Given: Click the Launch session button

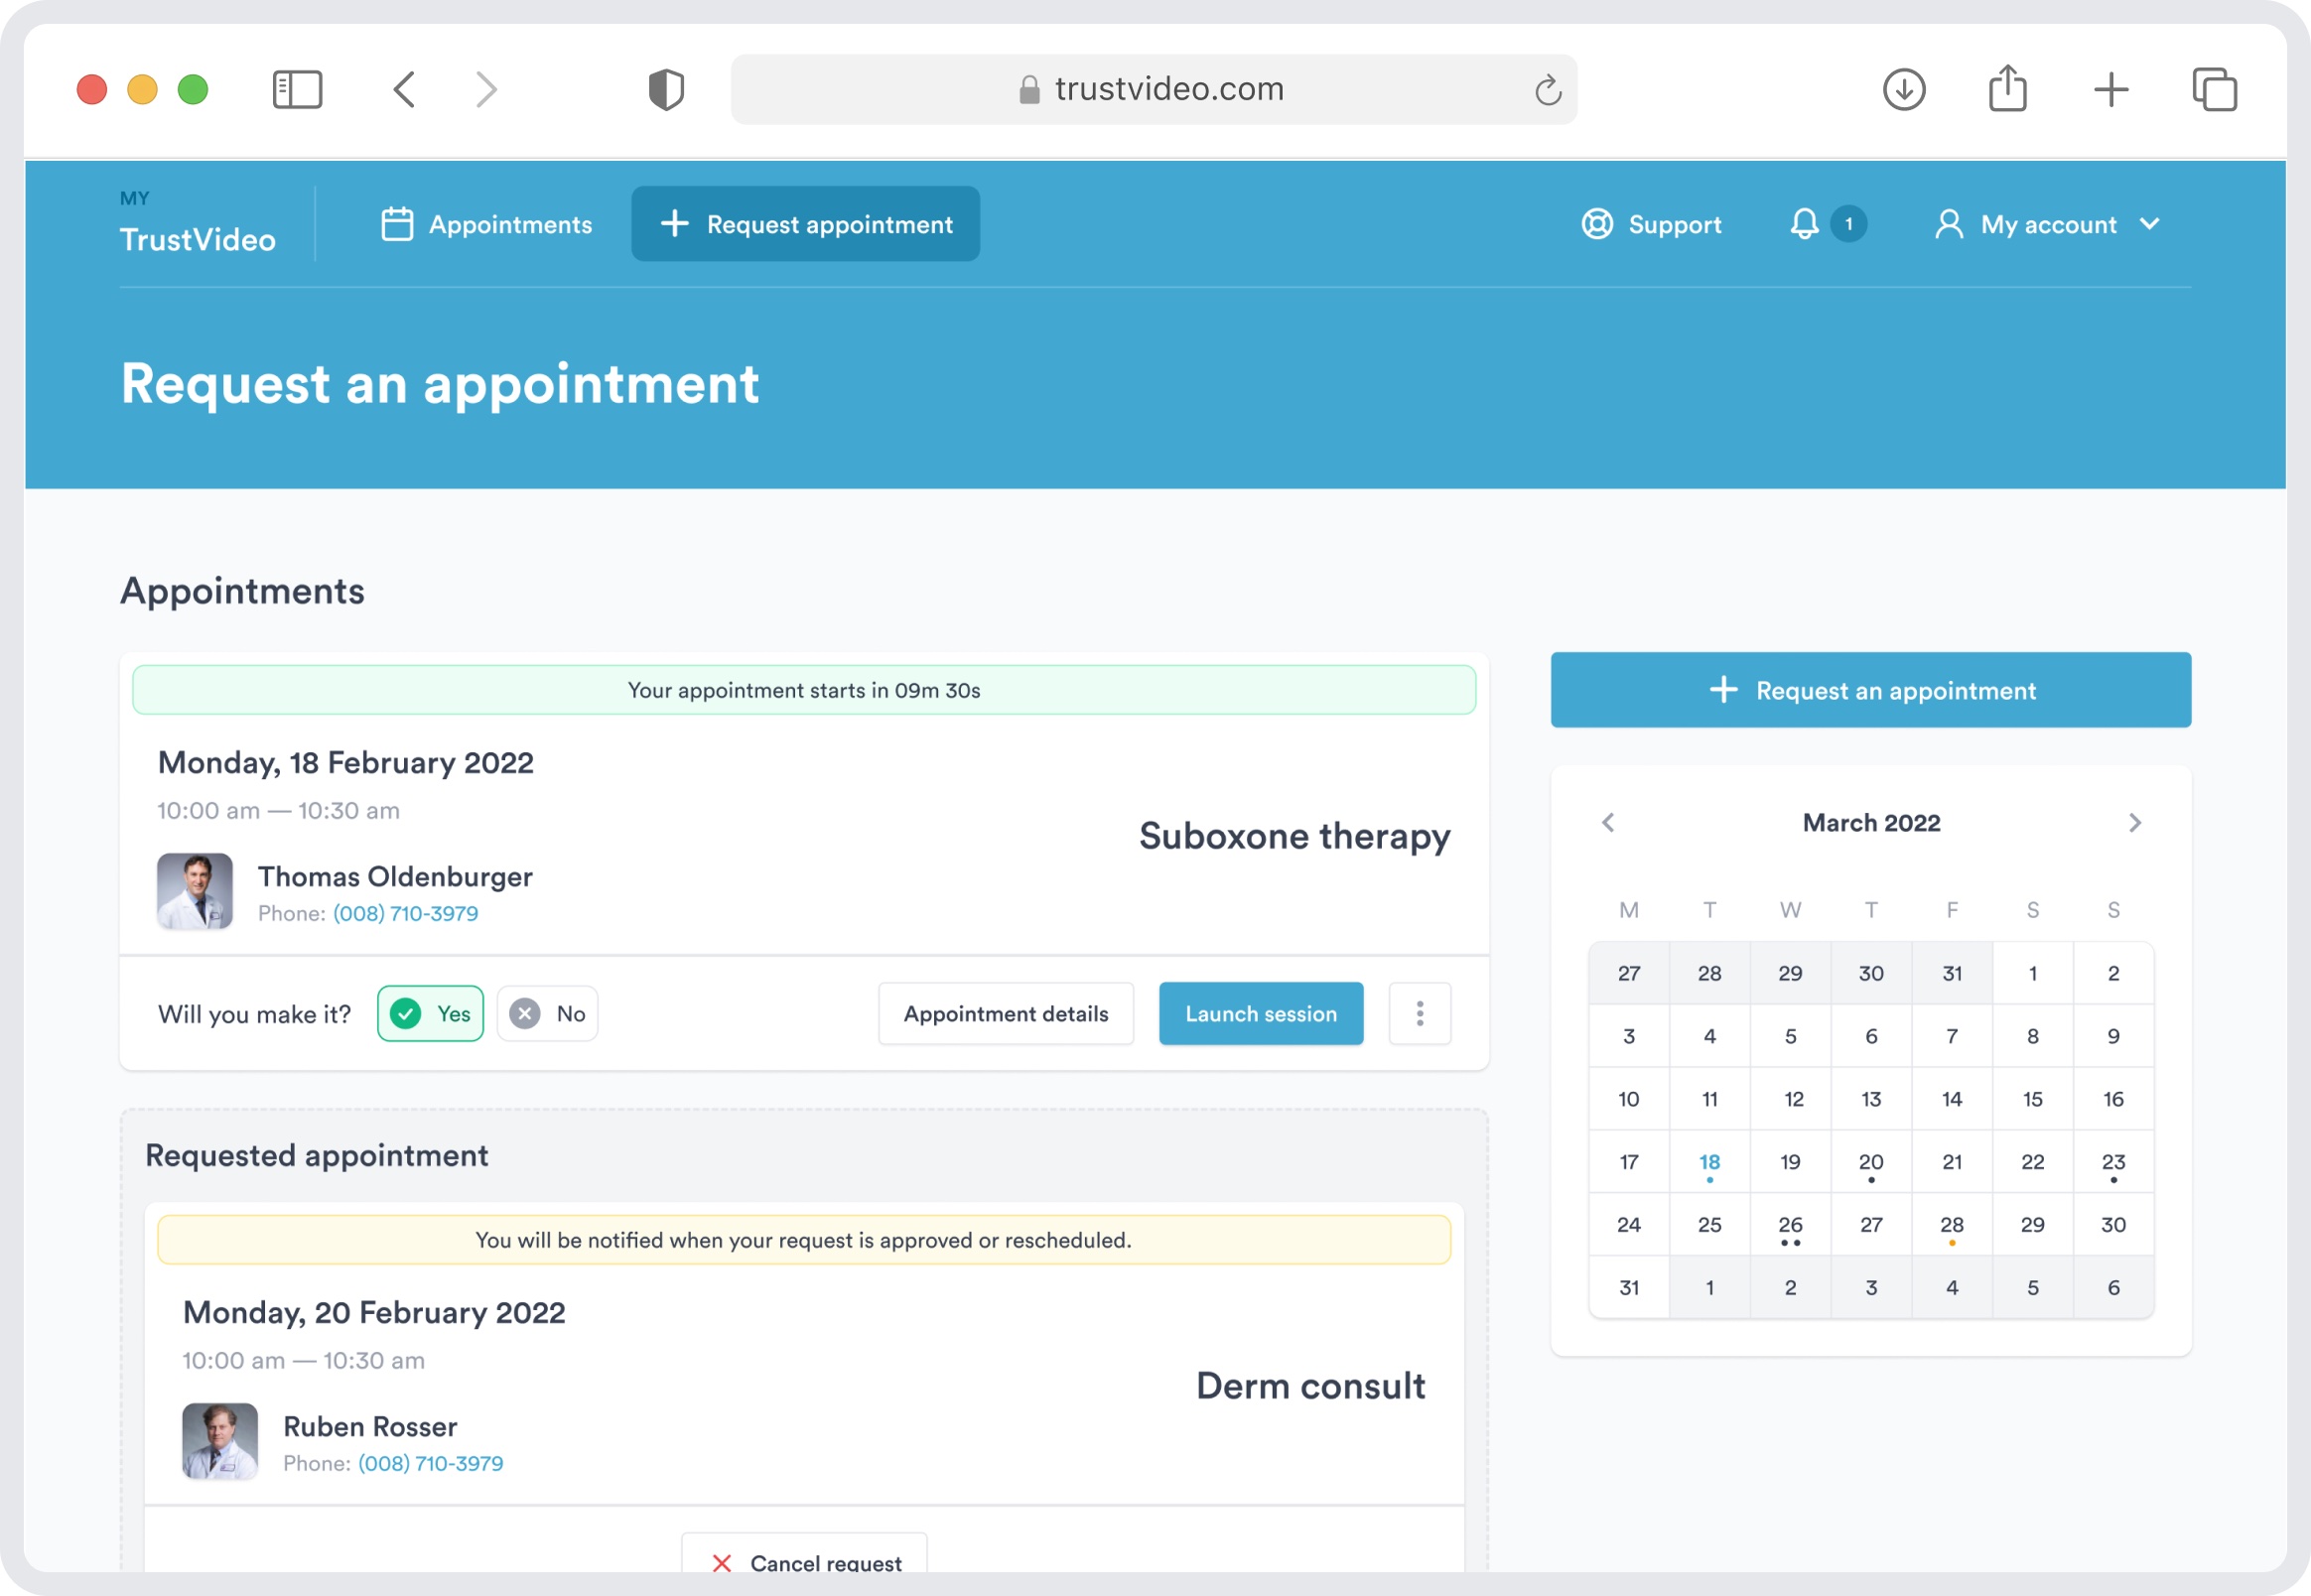Looking at the screenshot, I should (1260, 1014).
